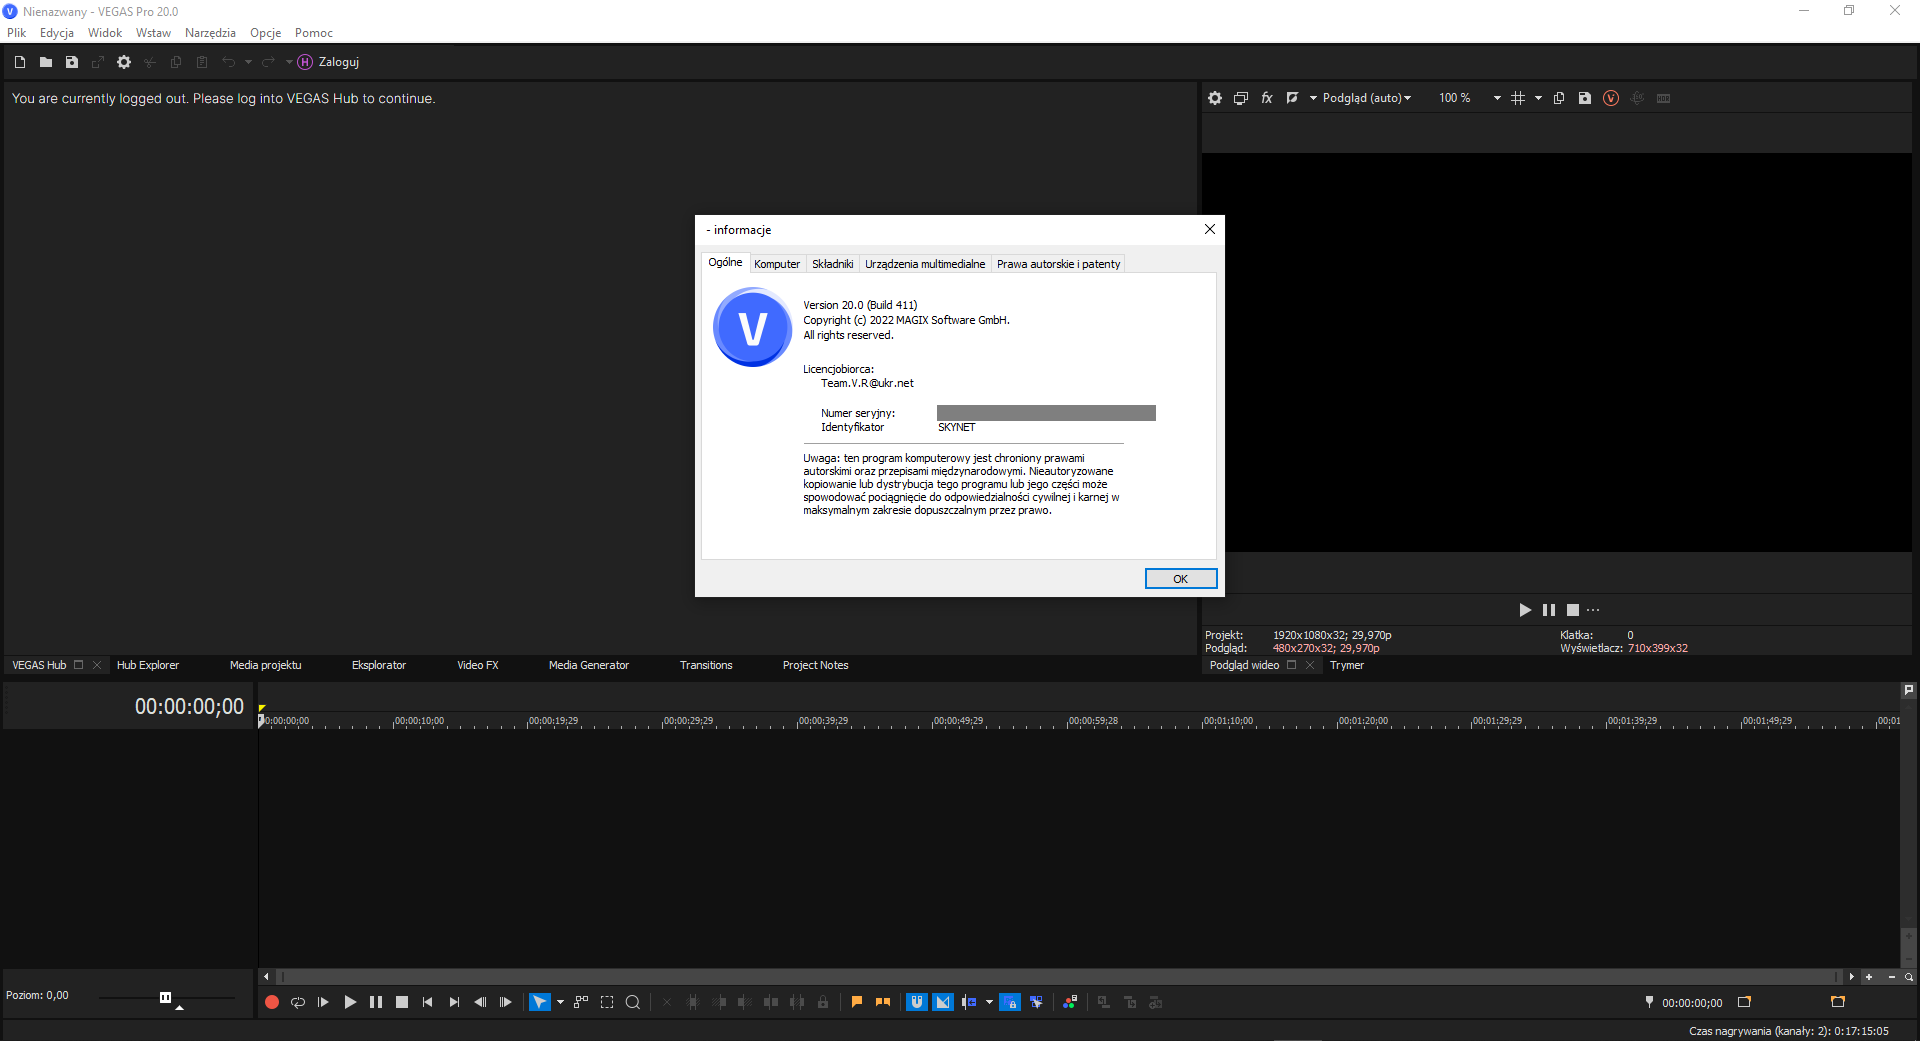Expand split-screen view options arrow
Image resolution: width=1920 pixels, height=1041 pixels.
tap(1313, 98)
